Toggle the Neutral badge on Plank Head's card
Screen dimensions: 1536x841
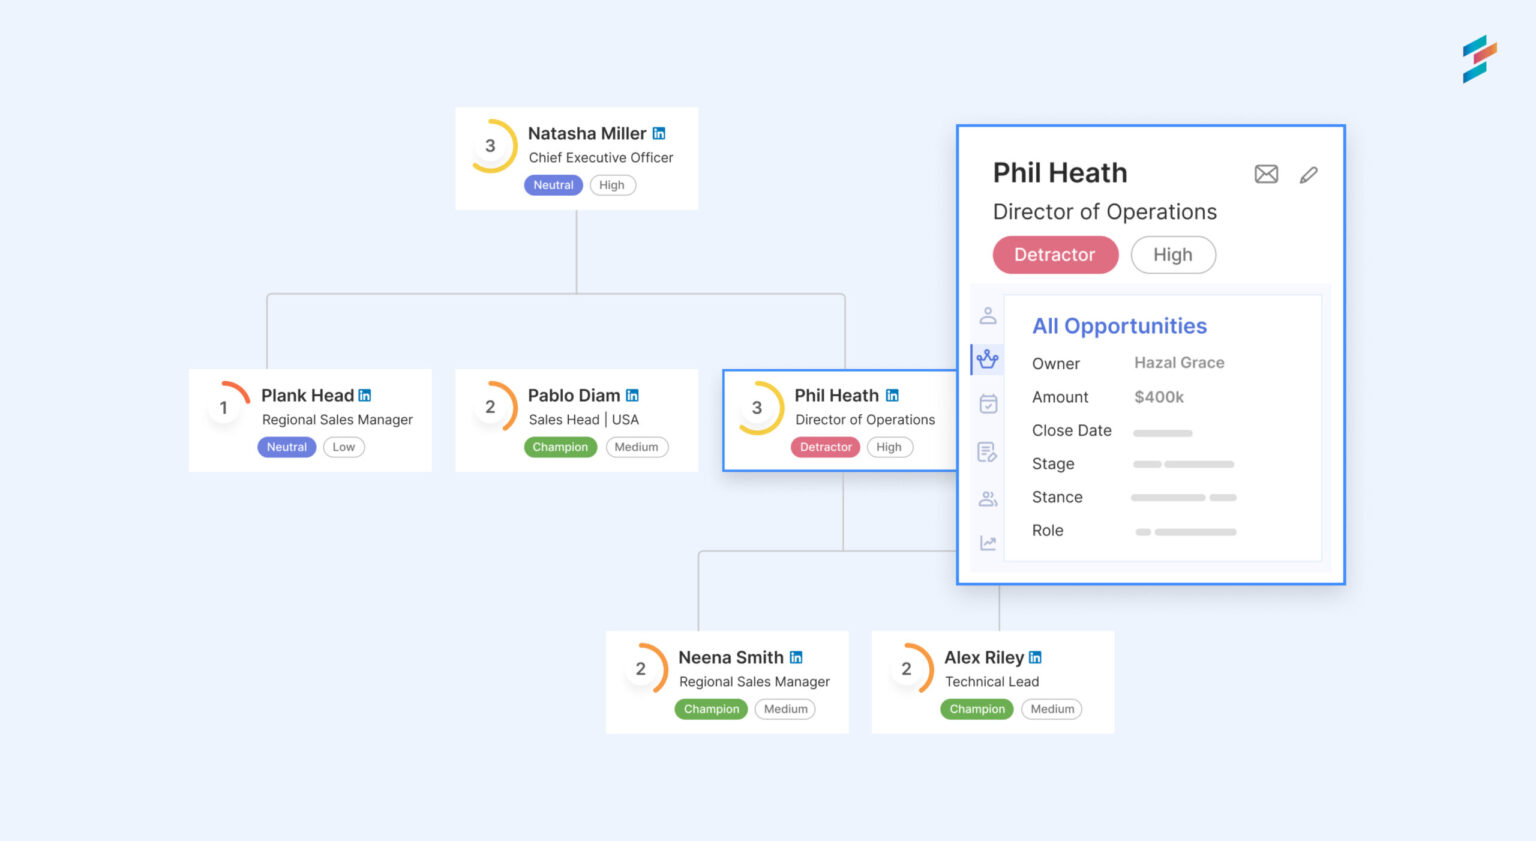pos(286,447)
